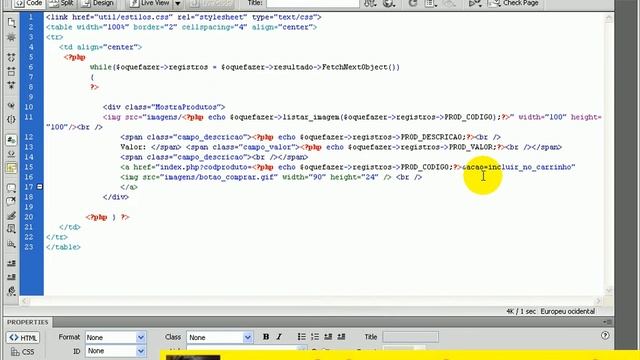Click the Unordered List icon
Image resolution: width=640 pixels, height=360 pixels.
(x=302, y=337)
